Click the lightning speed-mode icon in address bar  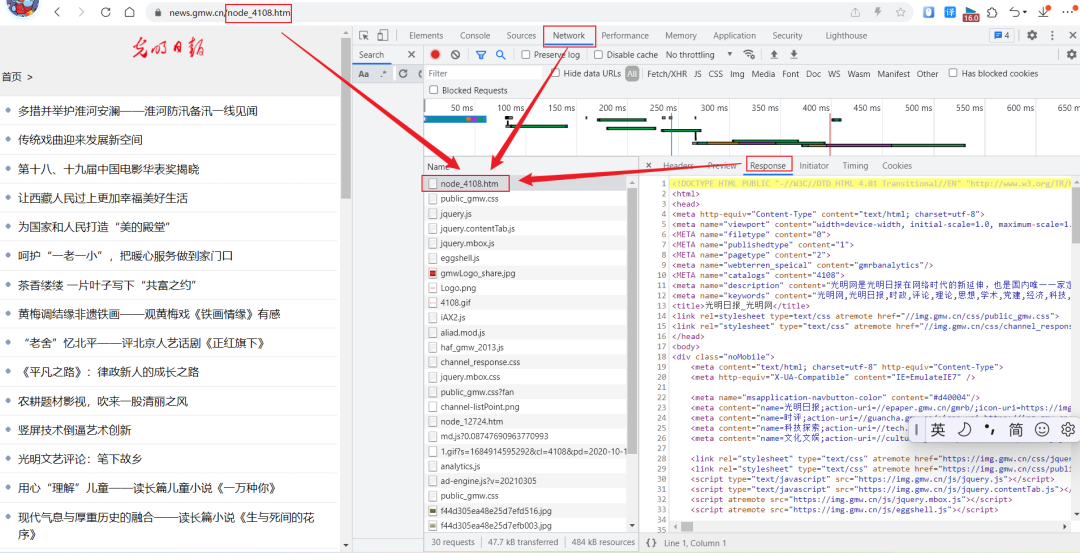tap(878, 12)
